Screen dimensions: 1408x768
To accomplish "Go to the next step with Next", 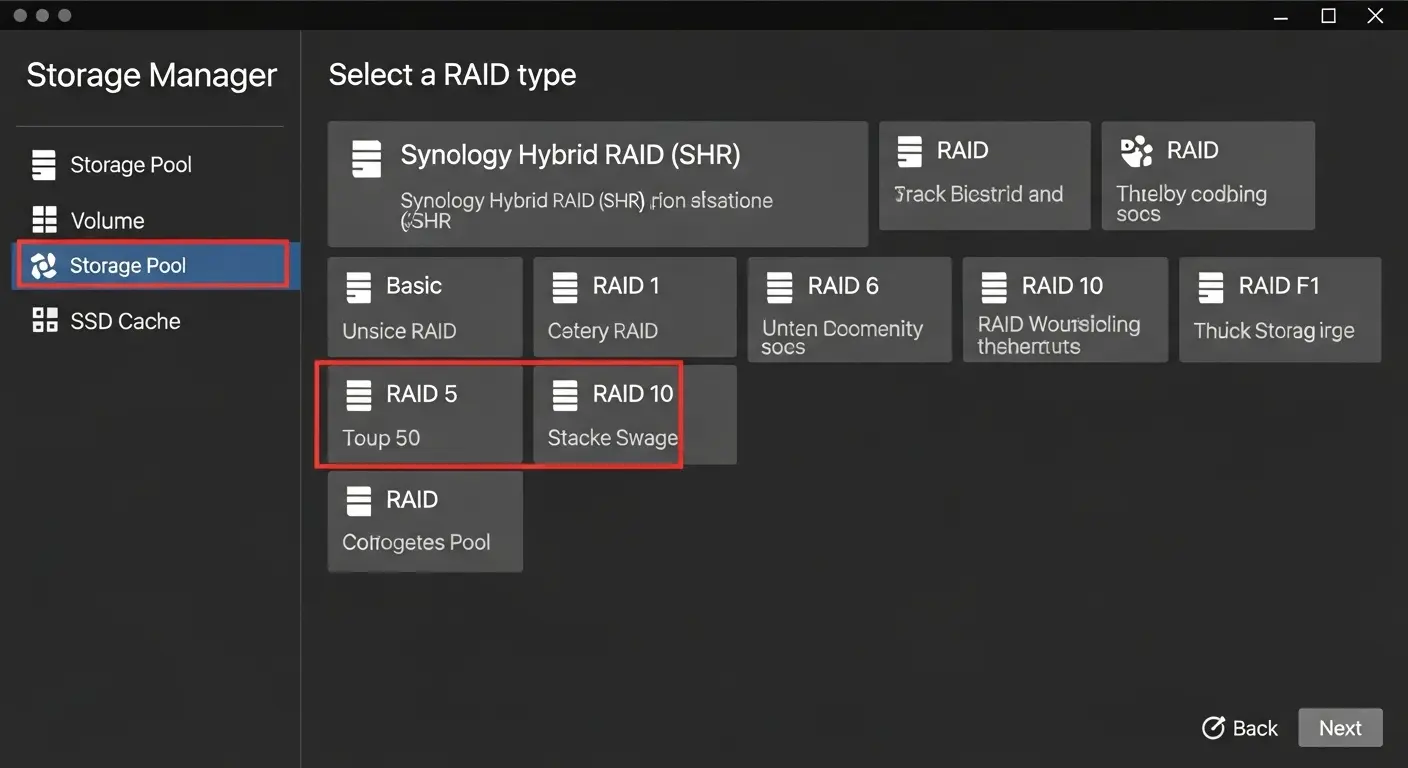I will coord(1340,728).
